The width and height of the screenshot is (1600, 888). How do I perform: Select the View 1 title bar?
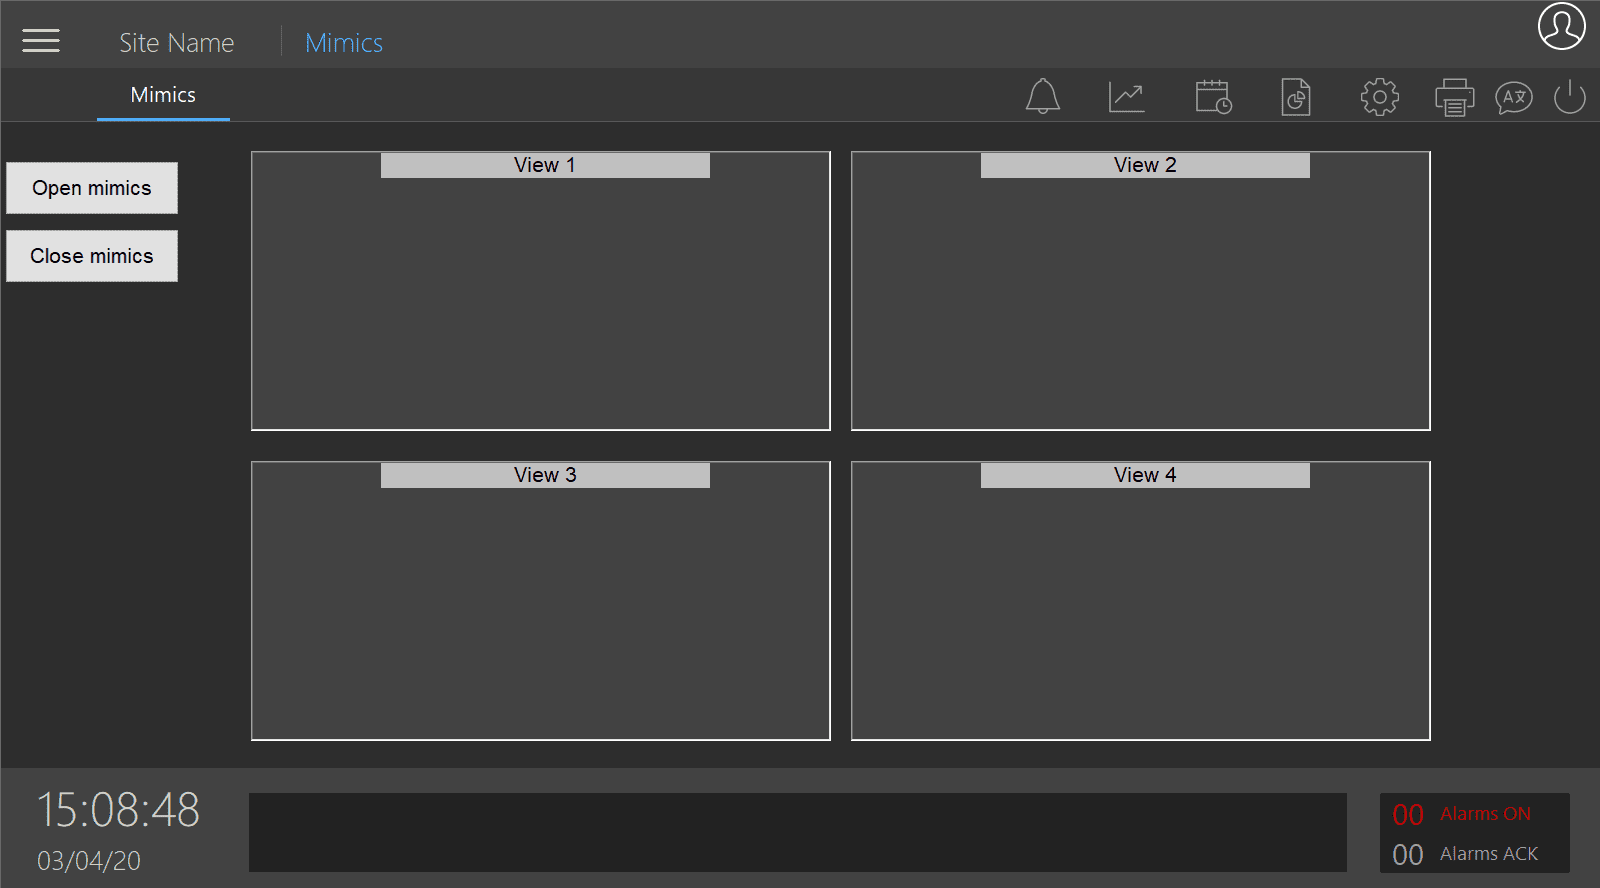point(545,165)
